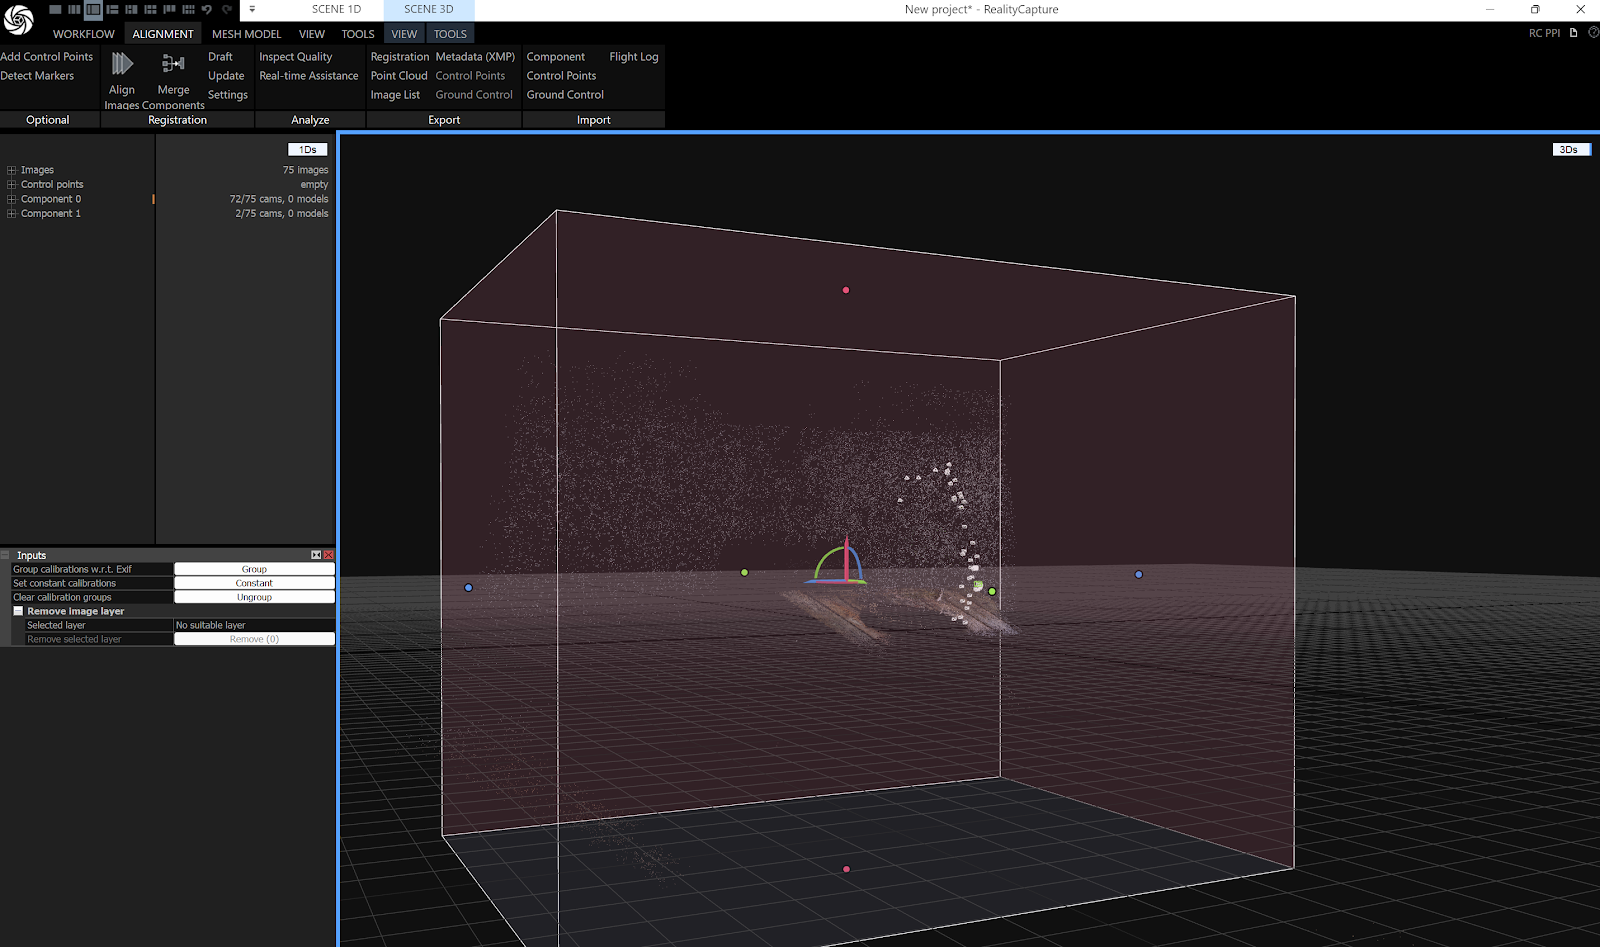Import Ground Control
The height and width of the screenshot is (947, 1600).
(x=565, y=95)
